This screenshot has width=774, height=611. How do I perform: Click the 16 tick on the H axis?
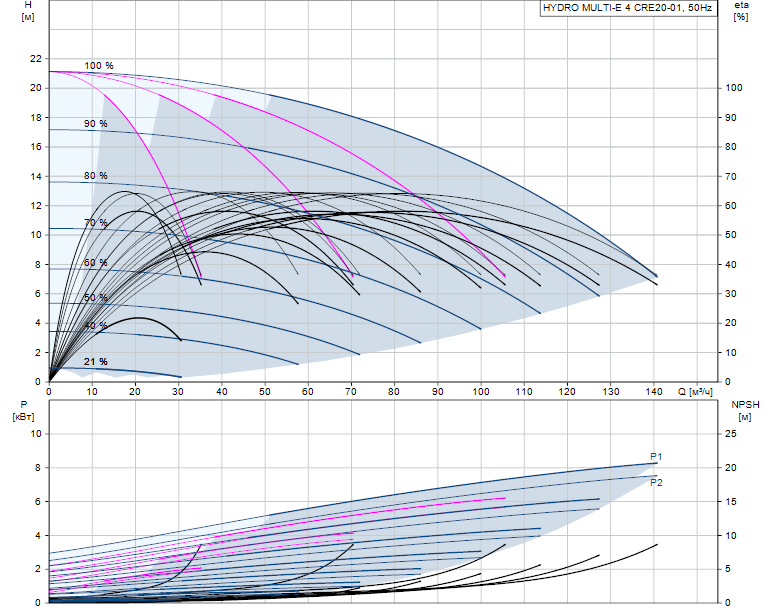(x=36, y=147)
